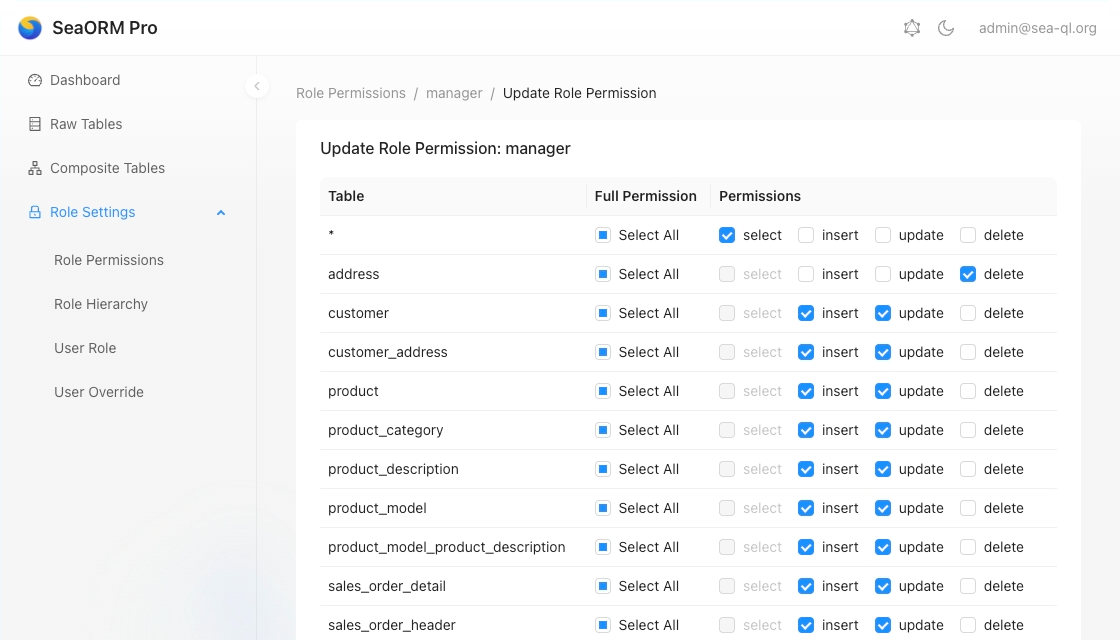Viewport: 1120px width, 640px height.
Task: Uncheck select permission for the * table
Action: tap(727, 235)
